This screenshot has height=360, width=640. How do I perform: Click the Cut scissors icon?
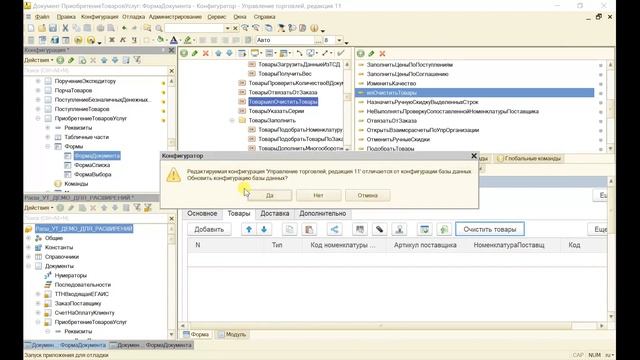[x=65, y=28]
